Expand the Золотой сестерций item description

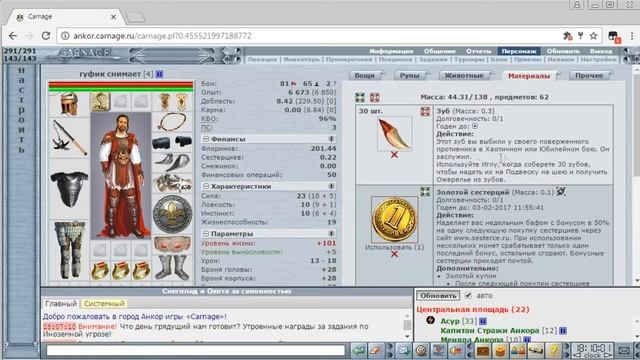(x=425, y=191)
